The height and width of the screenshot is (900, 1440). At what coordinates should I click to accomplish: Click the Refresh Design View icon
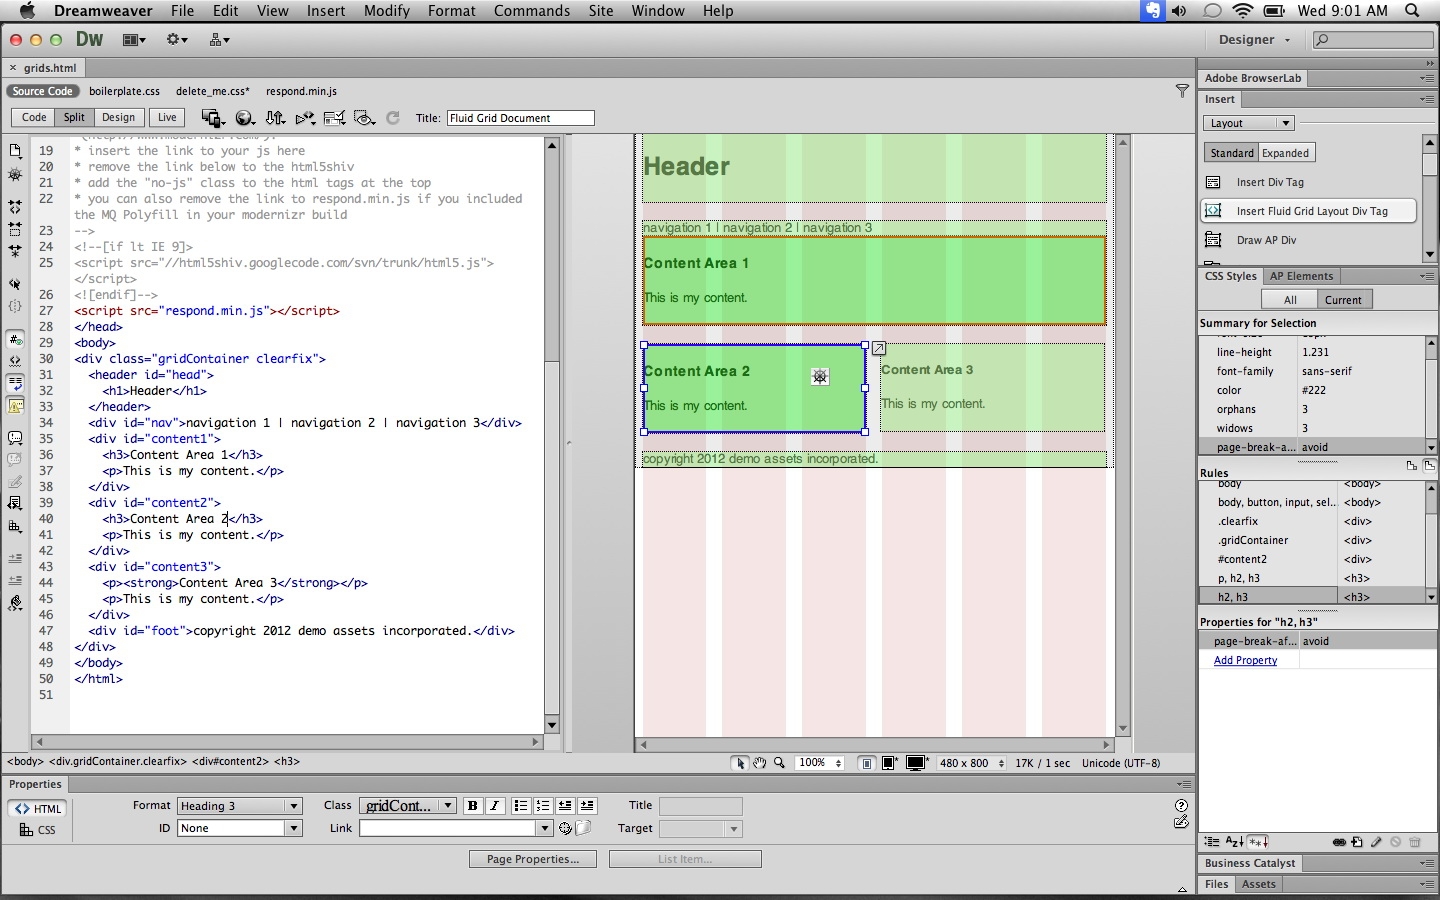click(393, 118)
